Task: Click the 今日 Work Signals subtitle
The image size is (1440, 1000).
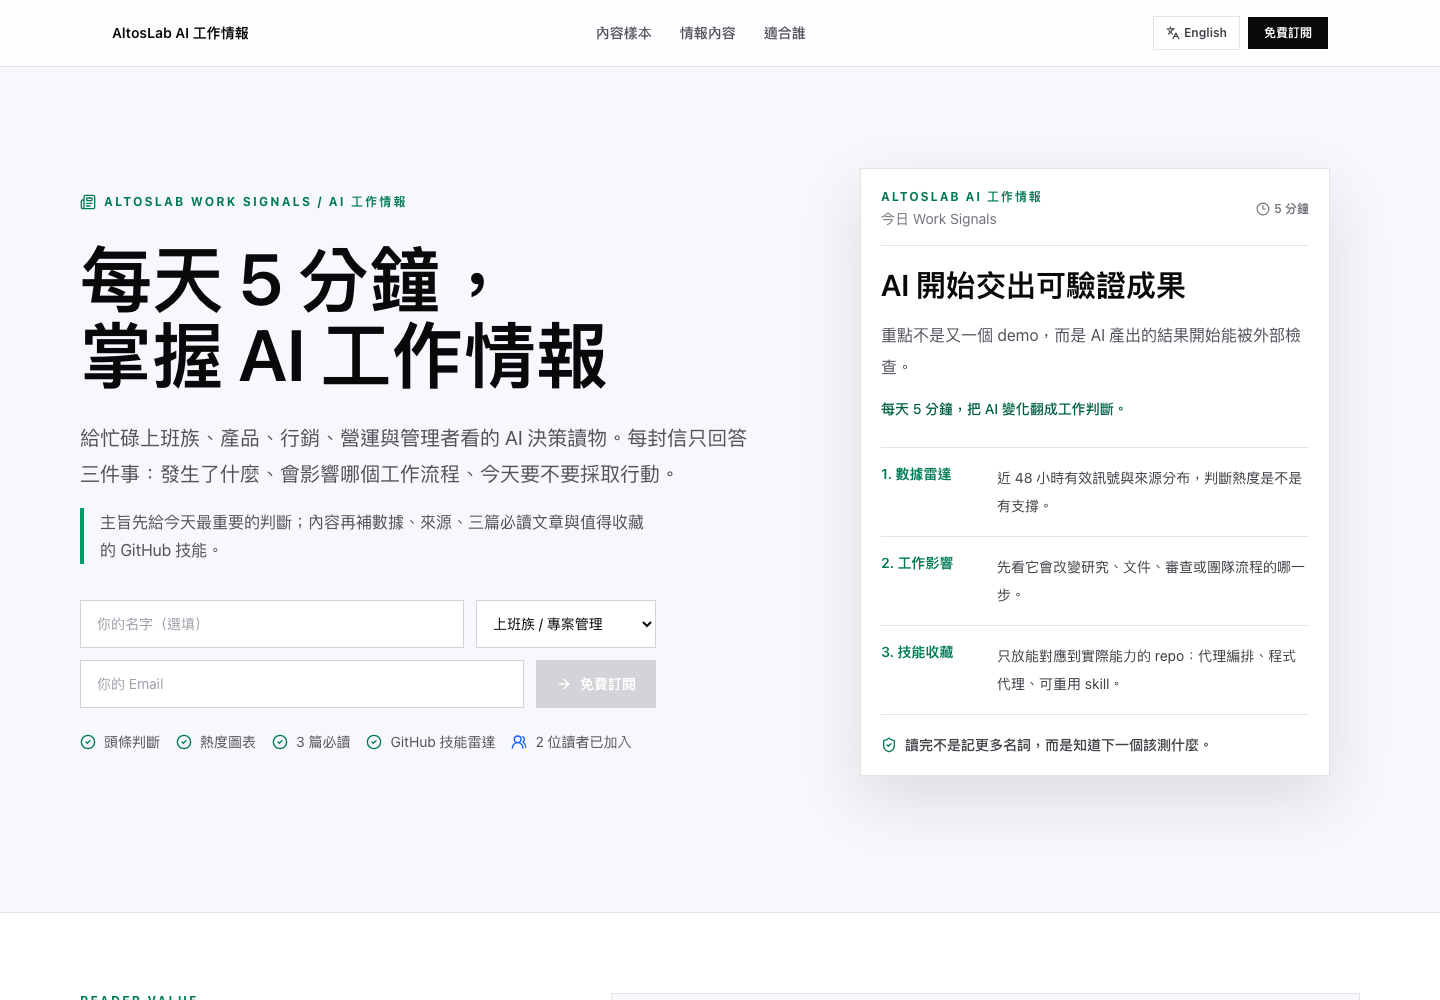Action: (939, 219)
